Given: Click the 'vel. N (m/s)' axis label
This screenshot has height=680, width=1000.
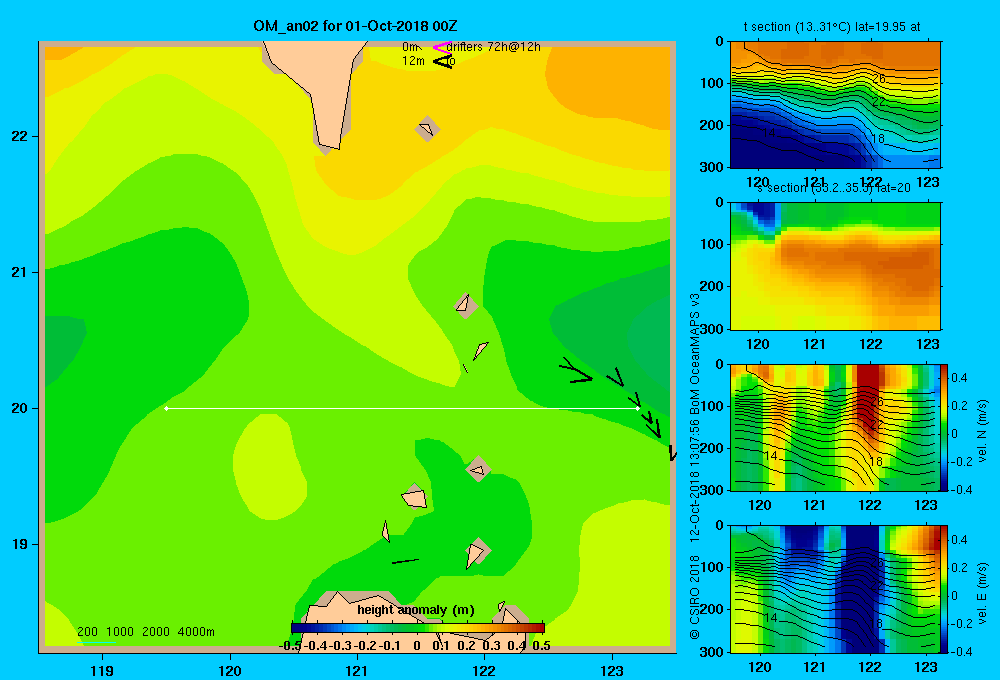Looking at the screenshot, I should 982,431.
